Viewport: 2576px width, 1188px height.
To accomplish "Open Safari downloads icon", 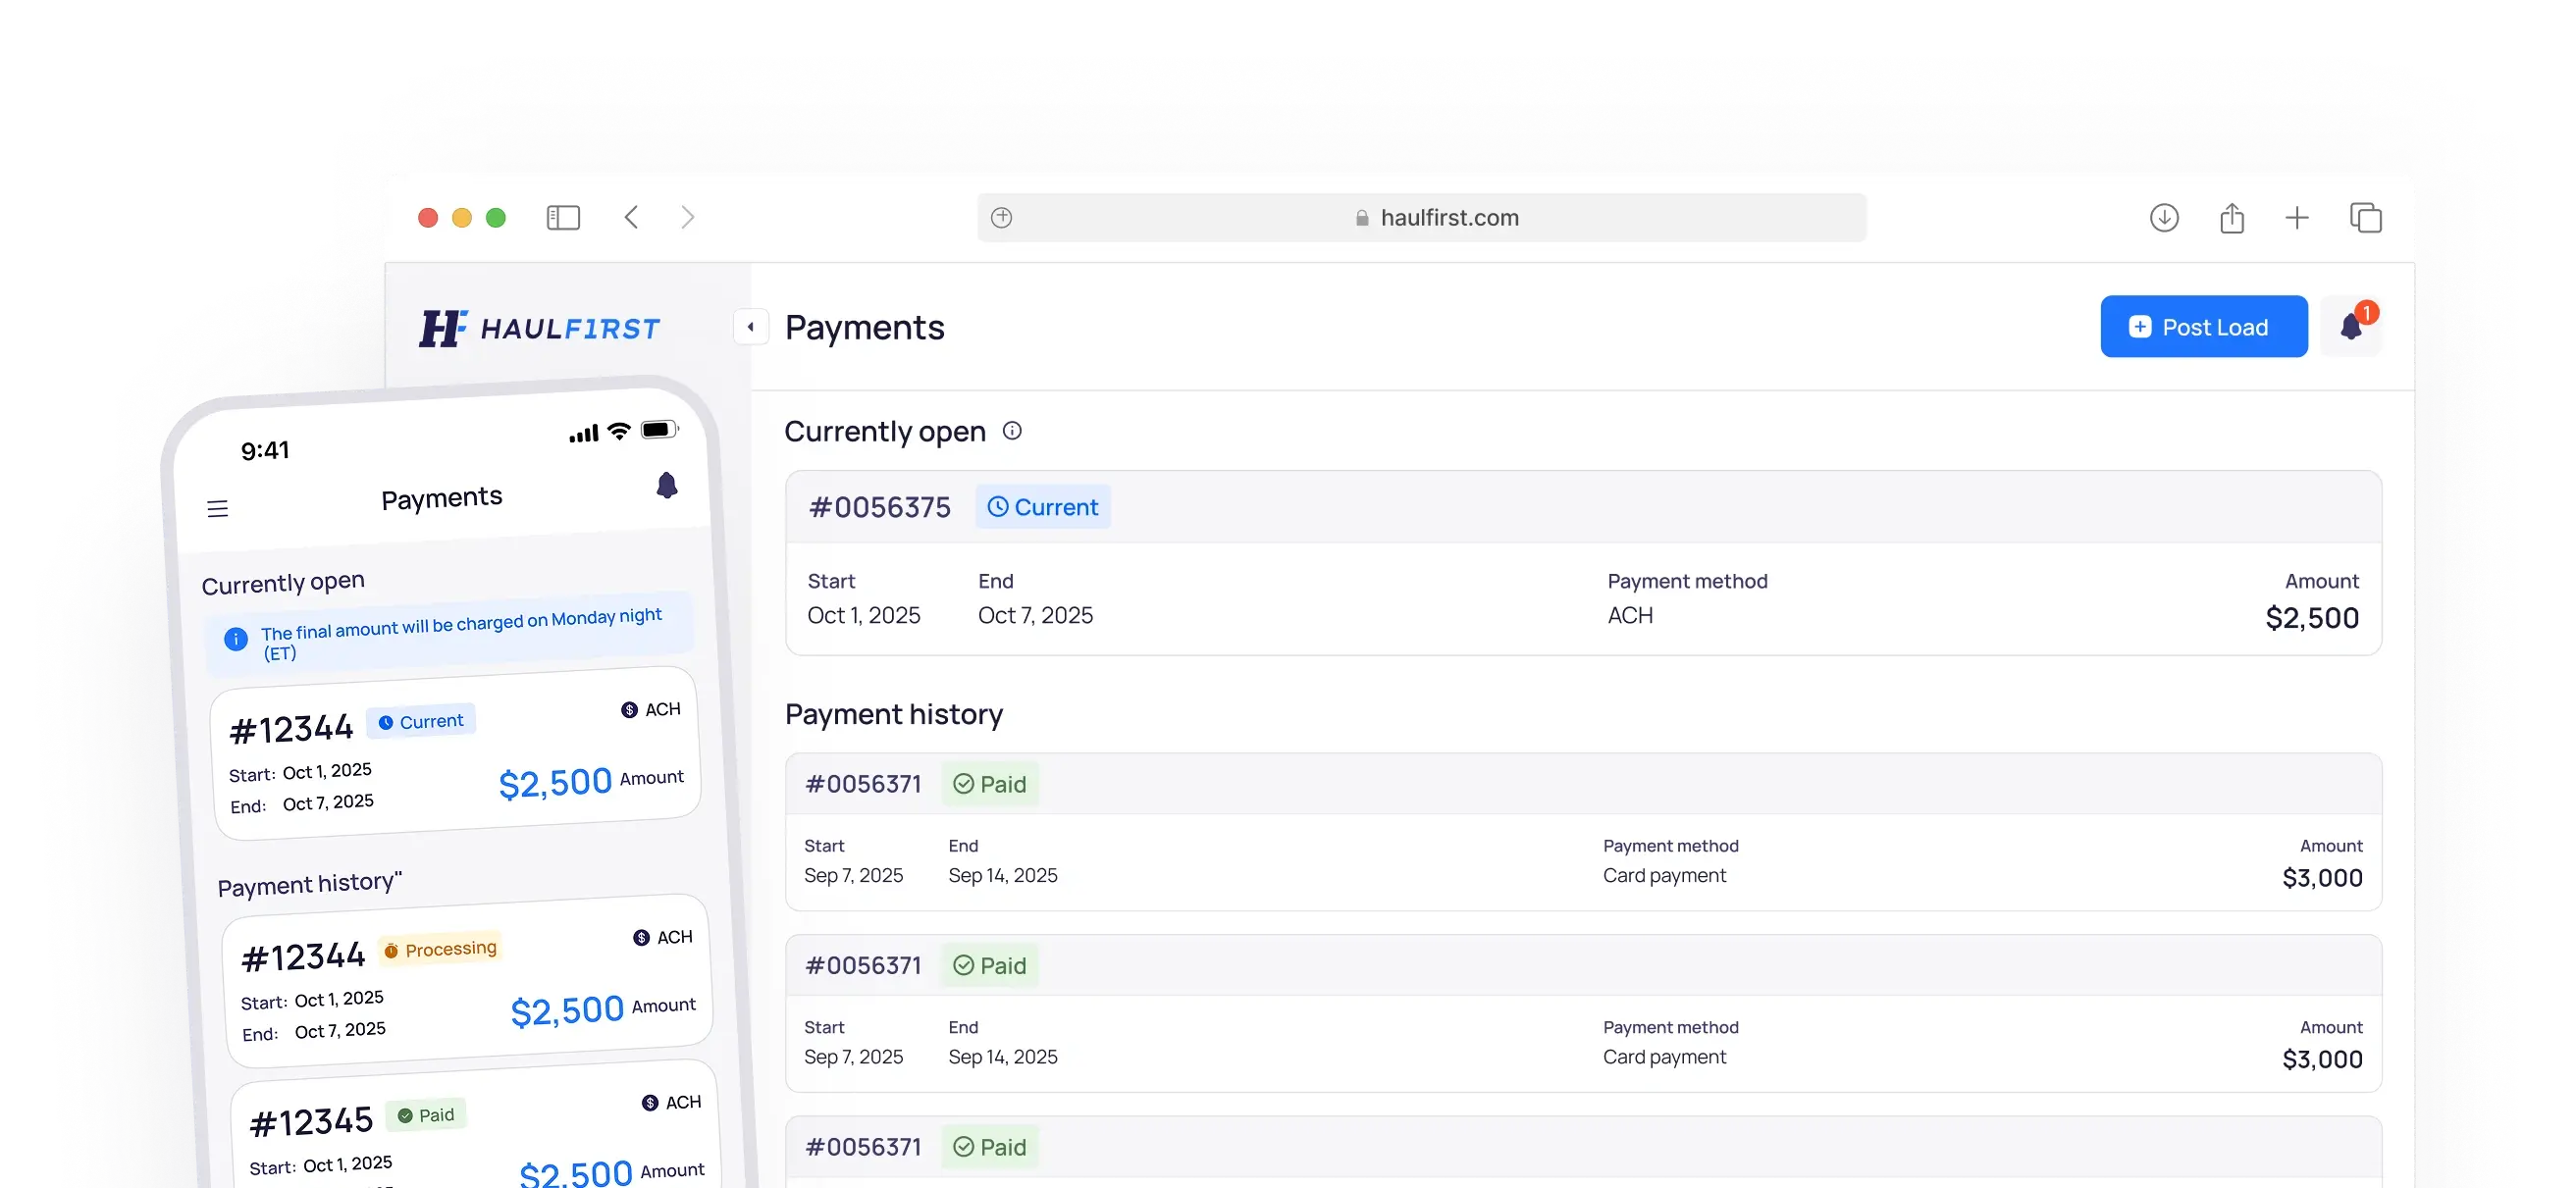I will tap(2164, 217).
